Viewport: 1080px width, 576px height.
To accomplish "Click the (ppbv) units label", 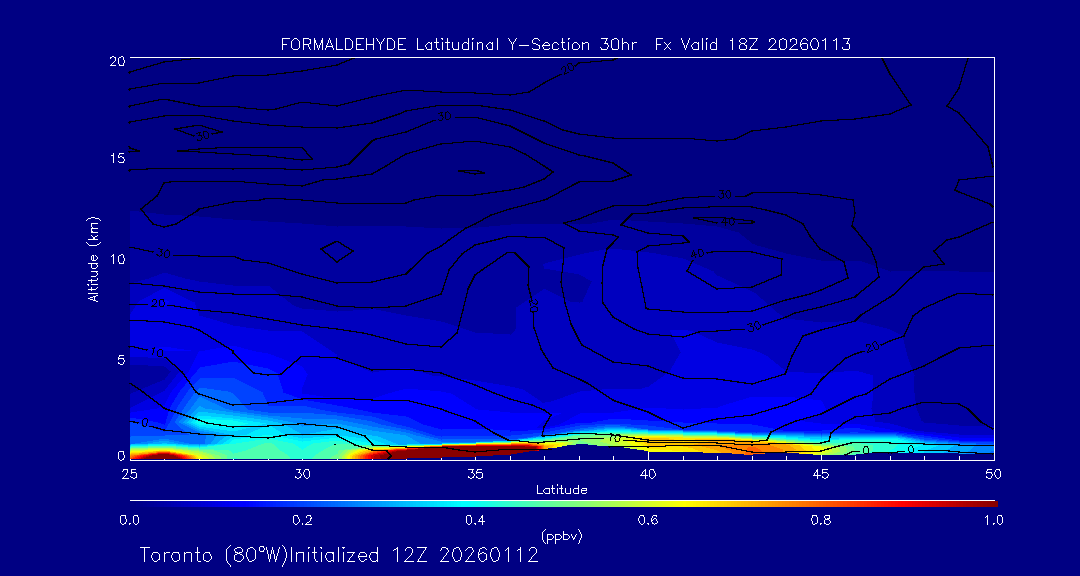I will click(561, 536).
